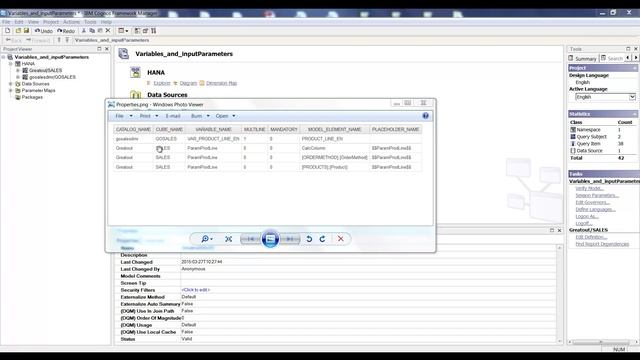Expand the Greatest/SALES query subject node
The height and width of the screenshot is (360, 640).
(x=18, y=71)
